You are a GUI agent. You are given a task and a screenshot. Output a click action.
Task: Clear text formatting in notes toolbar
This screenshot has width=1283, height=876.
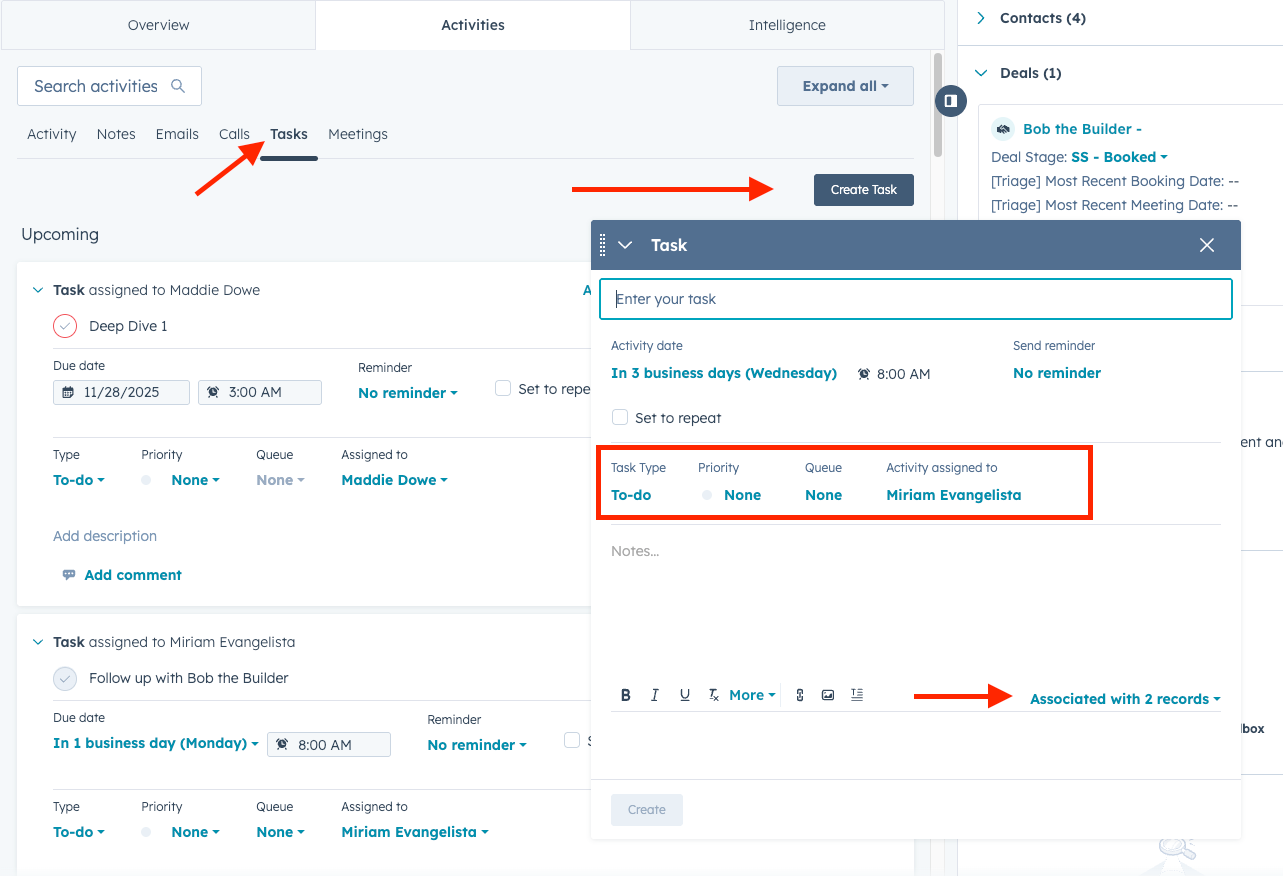pyautogui.click(x=713, y=695)
